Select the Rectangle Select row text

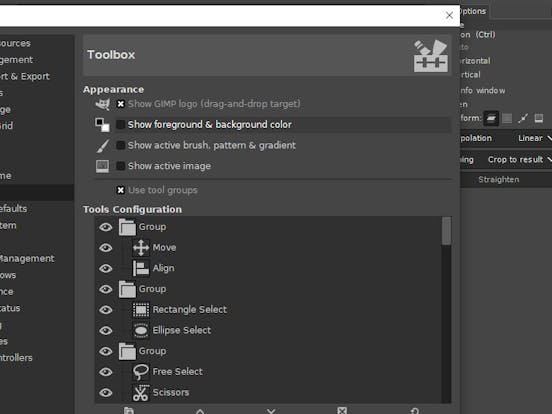point(189,310)
